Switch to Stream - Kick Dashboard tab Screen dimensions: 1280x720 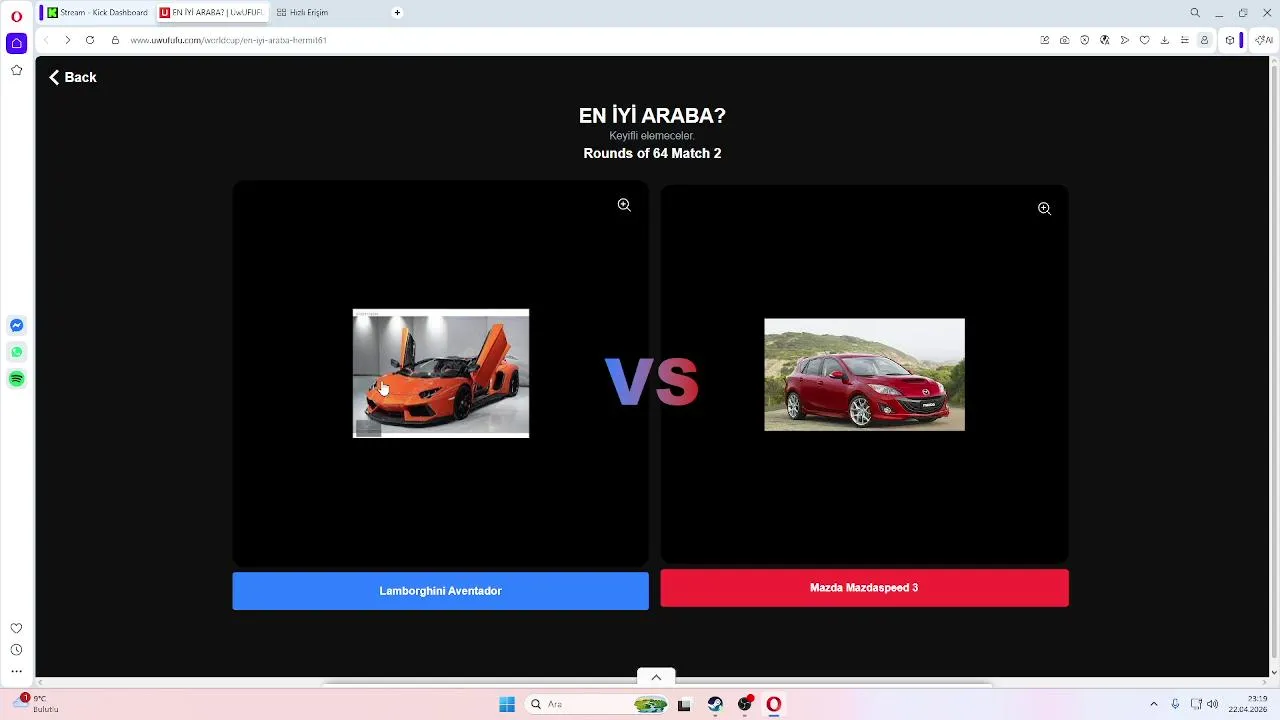click(97, 13)
